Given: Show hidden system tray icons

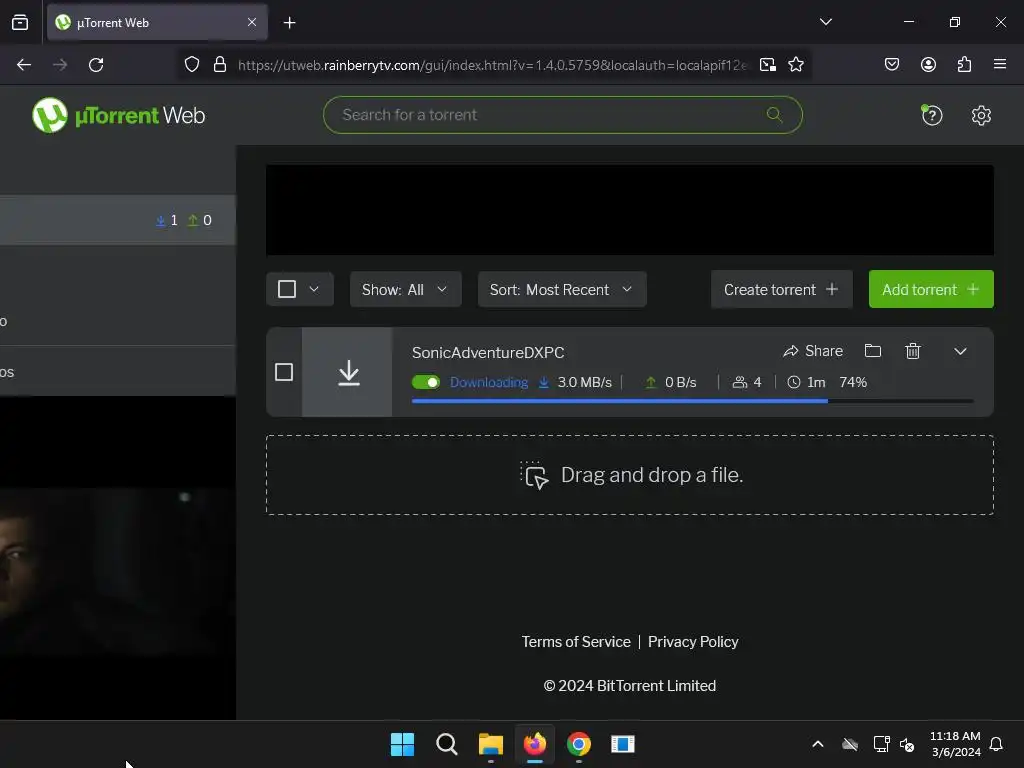Looking at the screenshot, I should click(818, 744).
